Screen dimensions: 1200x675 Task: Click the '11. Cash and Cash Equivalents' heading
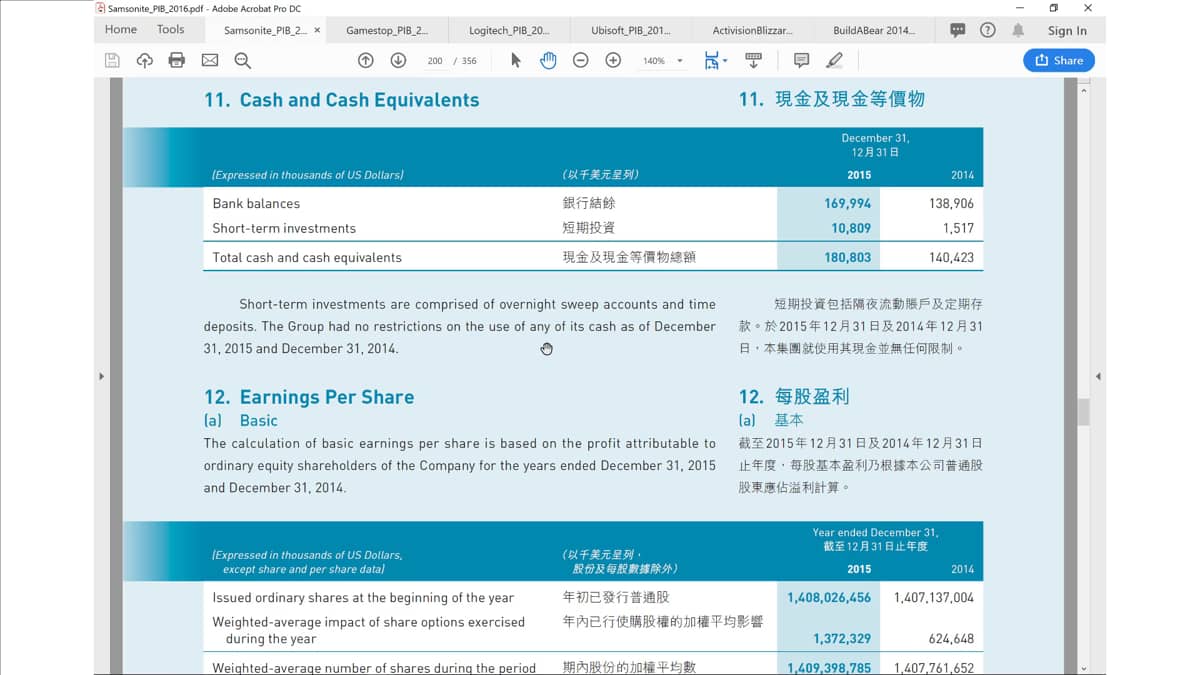click(341, 100)
